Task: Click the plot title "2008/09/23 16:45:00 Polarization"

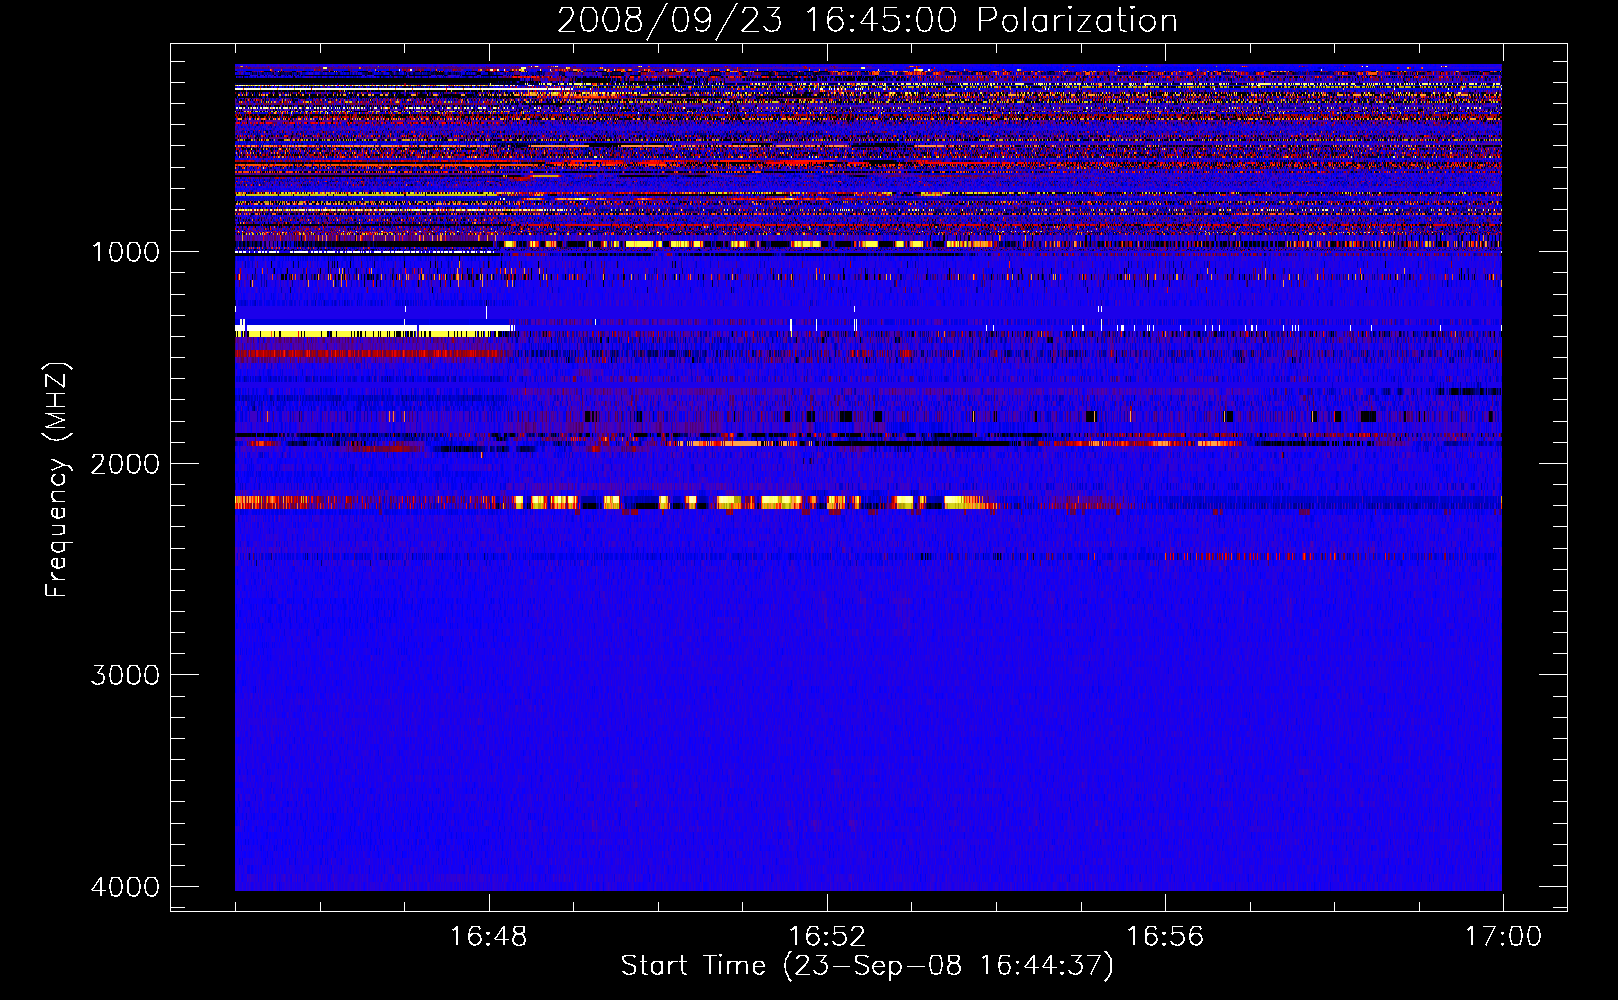Action: [867, 21]
